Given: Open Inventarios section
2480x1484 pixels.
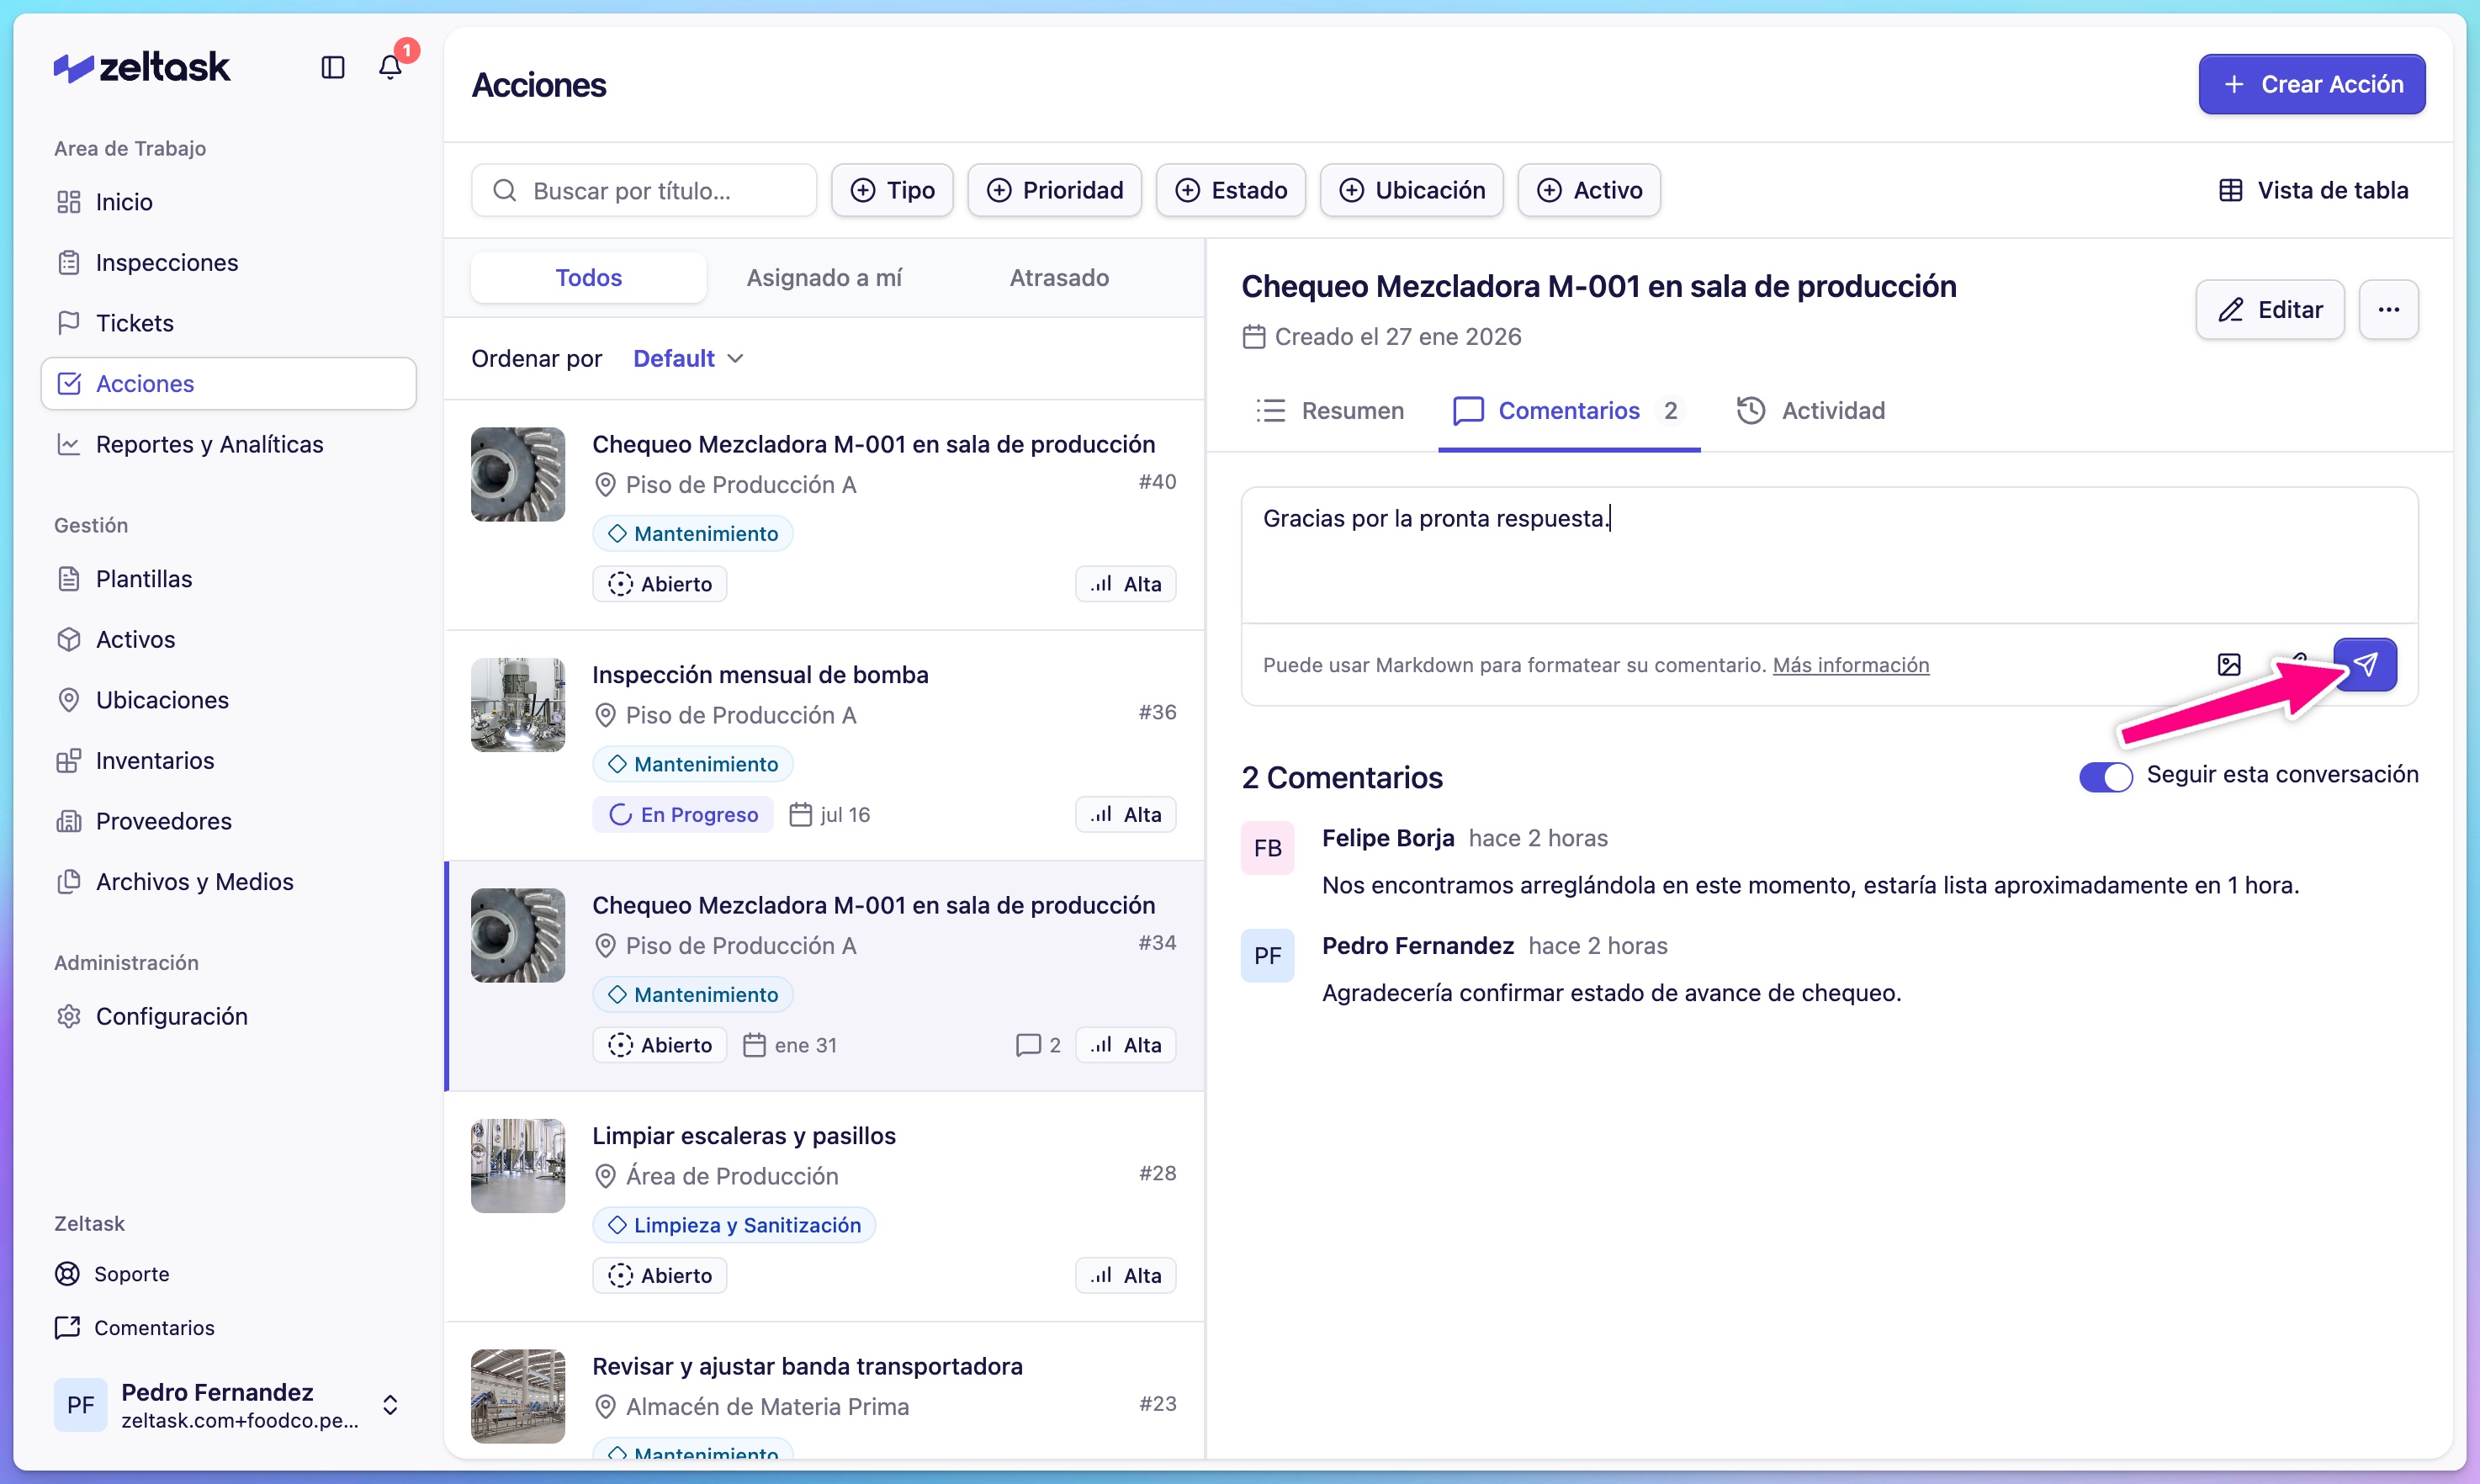Looking at the screenshot, I should click(228, 760).
